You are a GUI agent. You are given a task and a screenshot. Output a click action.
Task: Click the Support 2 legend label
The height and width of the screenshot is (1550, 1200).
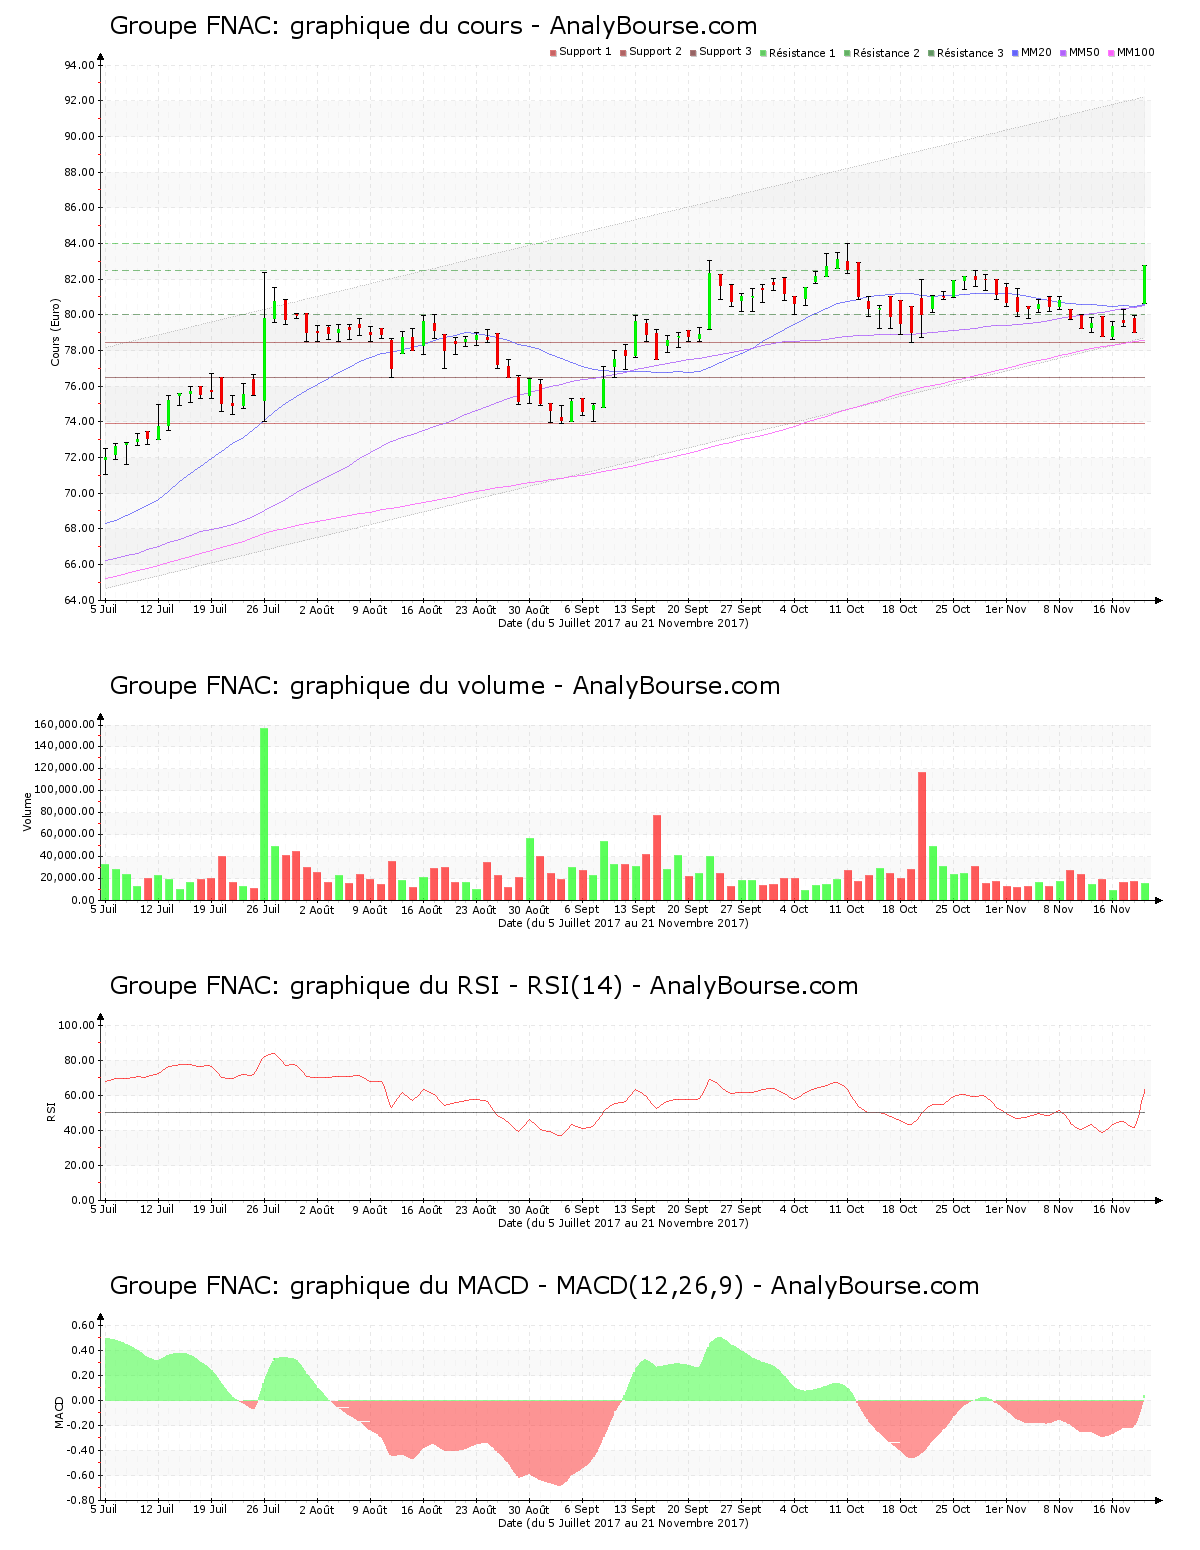655,52
